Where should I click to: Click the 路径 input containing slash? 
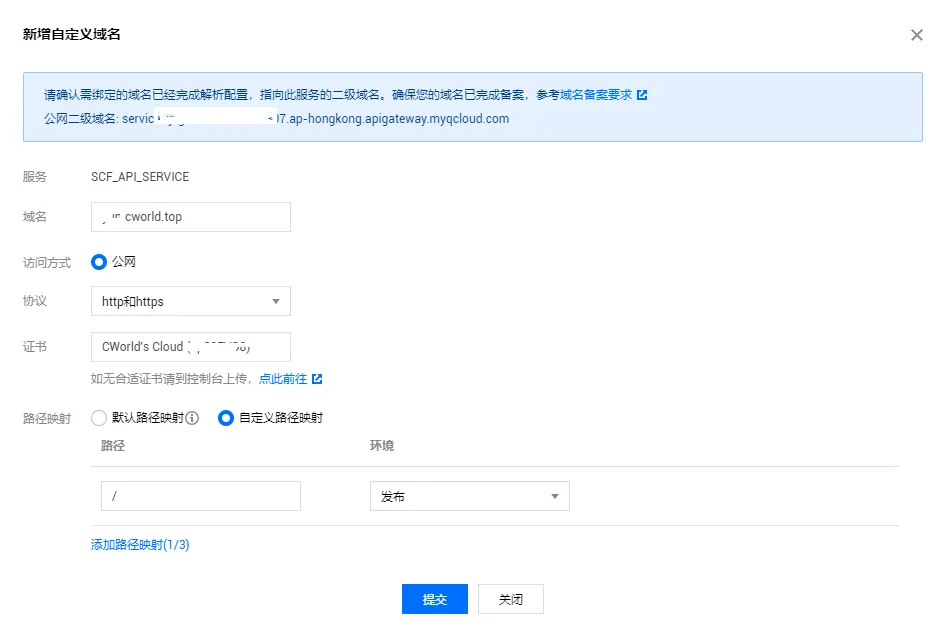point(200,496)
